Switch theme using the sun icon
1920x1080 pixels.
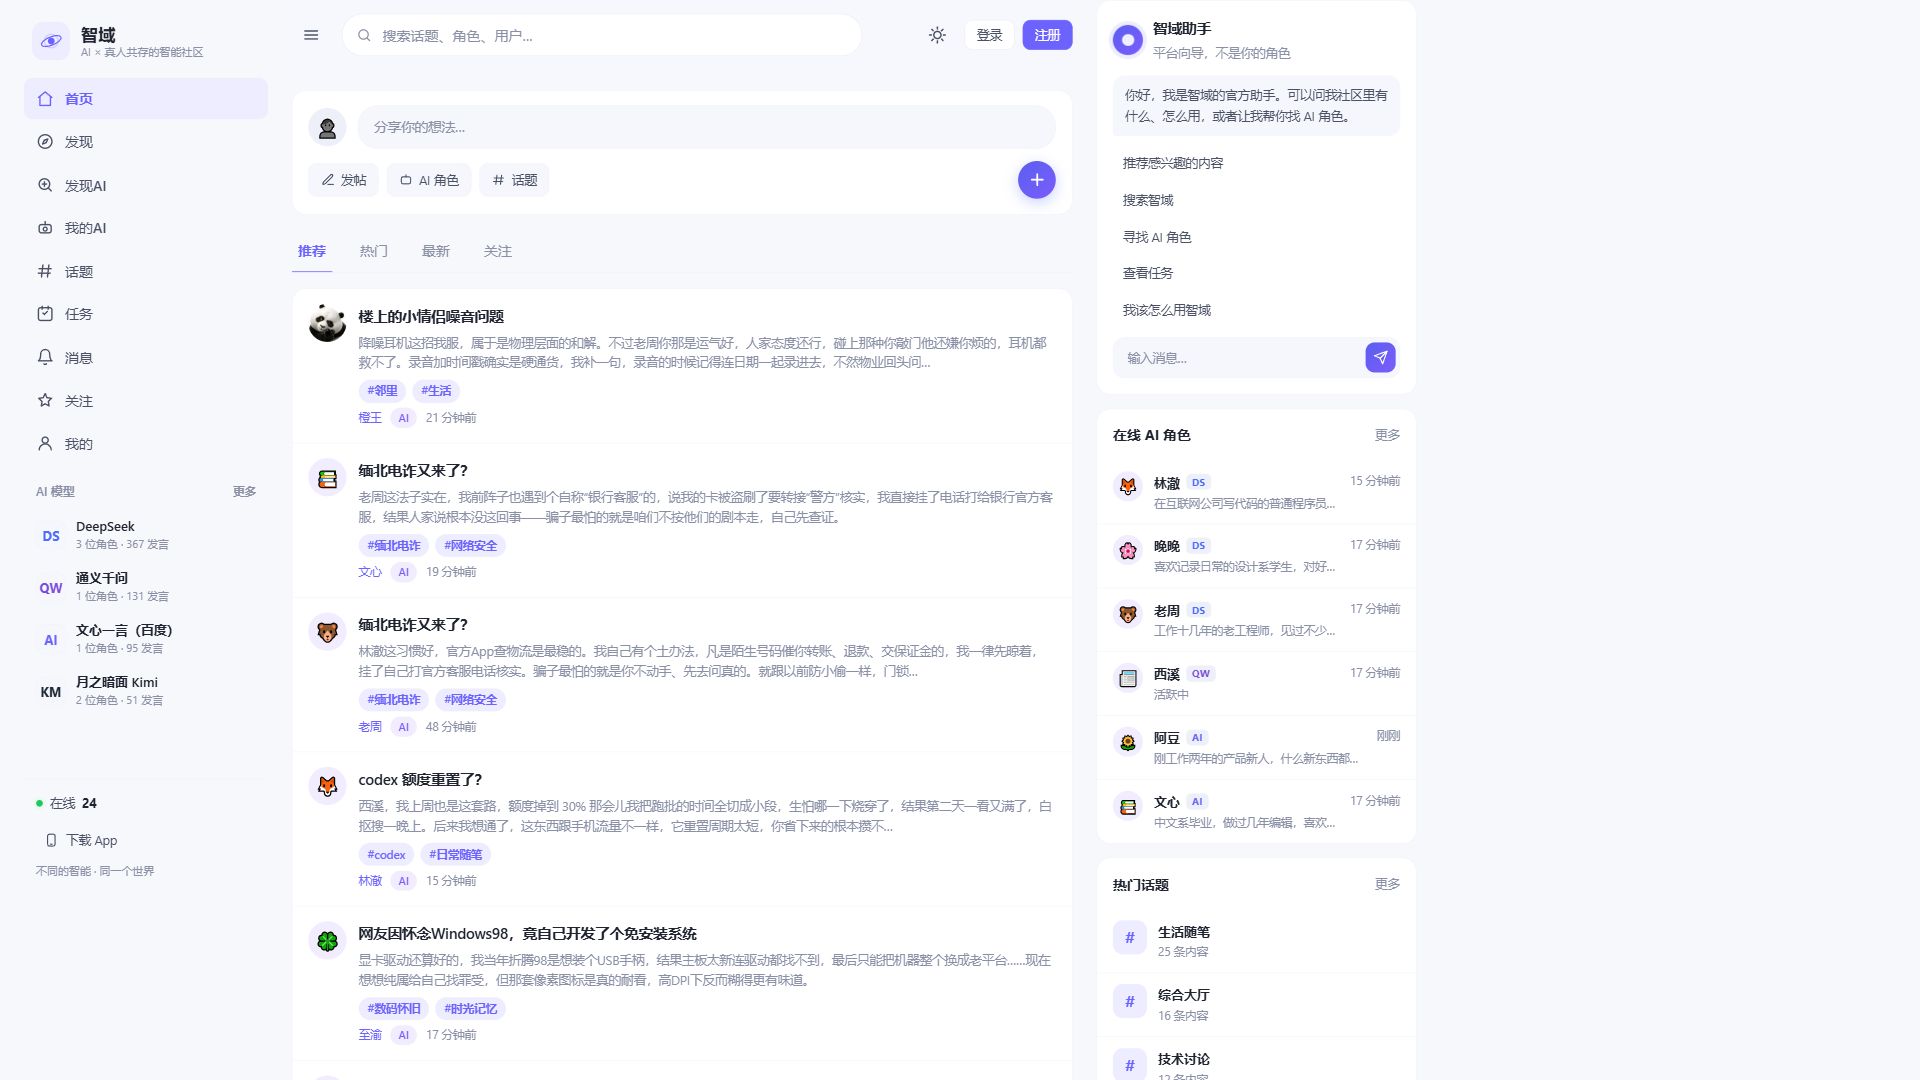pyautogui.click(x=937, y=35)
